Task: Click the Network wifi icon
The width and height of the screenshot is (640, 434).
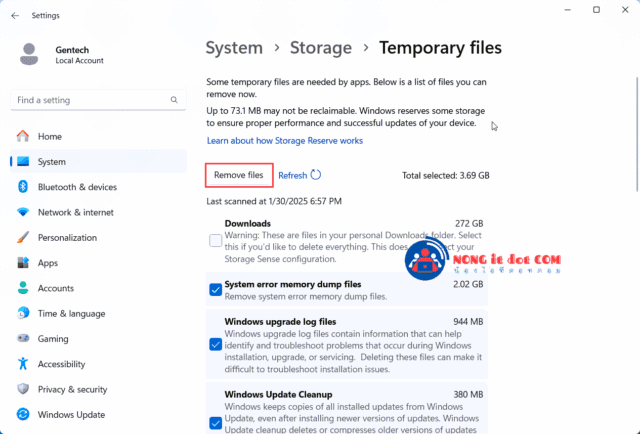Action: (x=23, y=212)
